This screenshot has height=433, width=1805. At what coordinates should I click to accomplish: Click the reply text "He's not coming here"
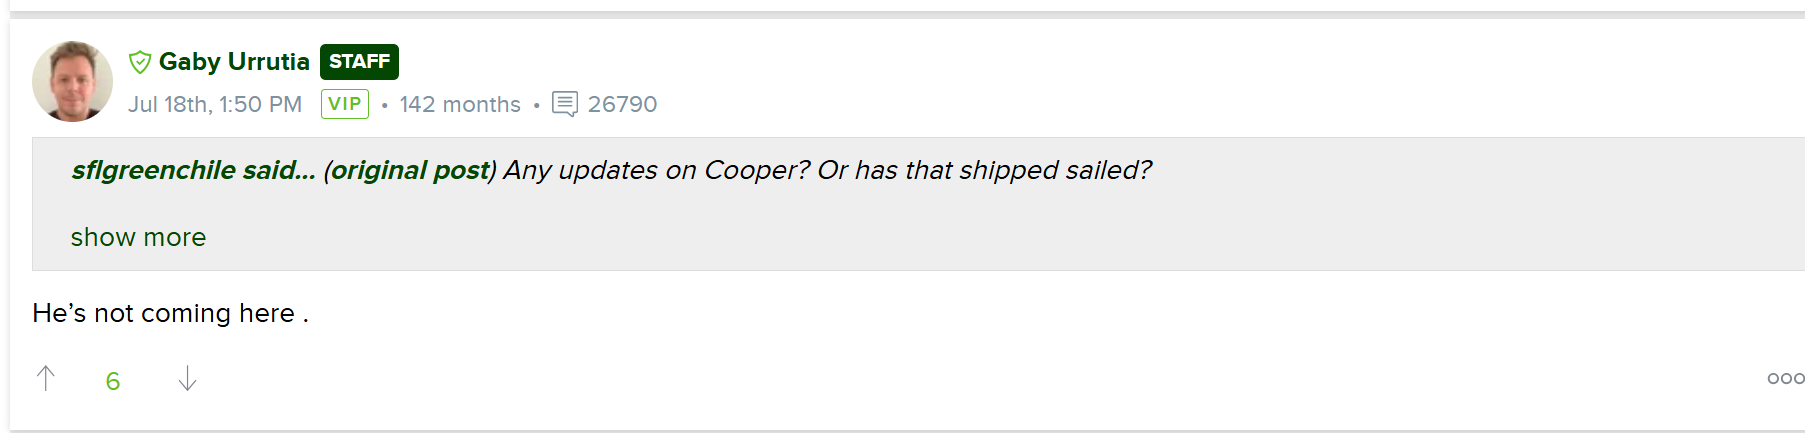163,313
